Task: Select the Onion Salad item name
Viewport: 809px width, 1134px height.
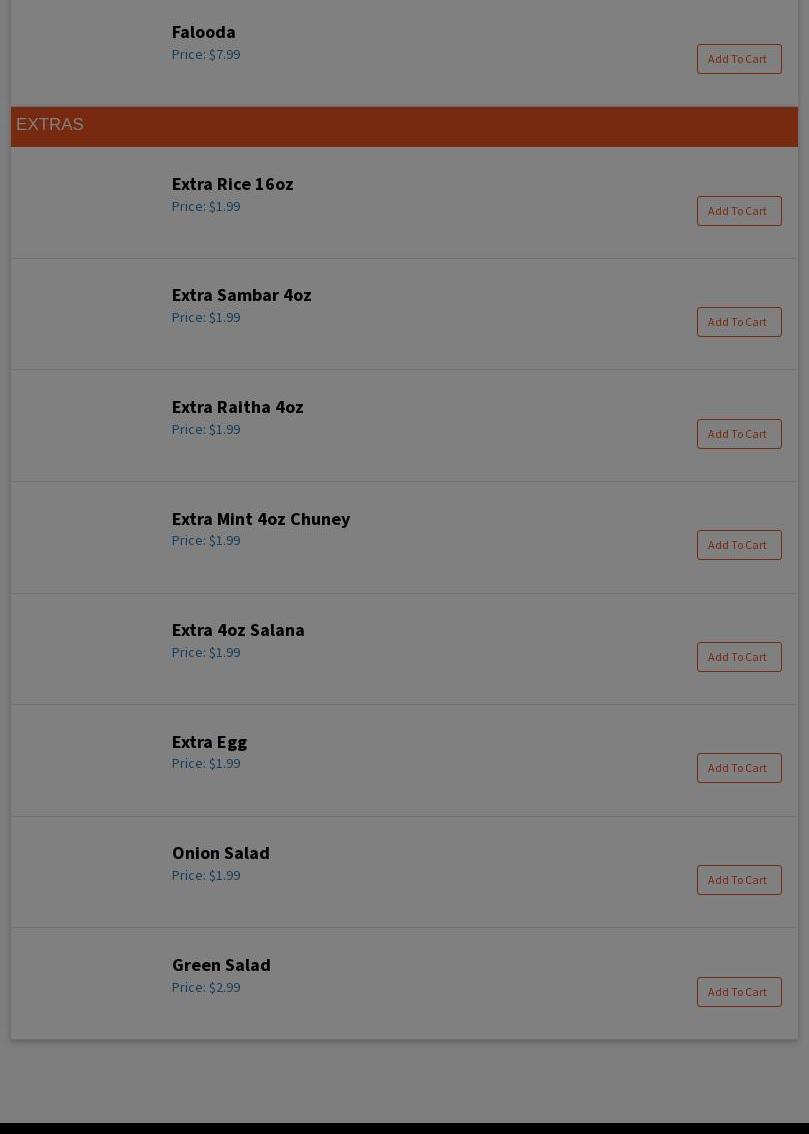Action: point(220,853)
